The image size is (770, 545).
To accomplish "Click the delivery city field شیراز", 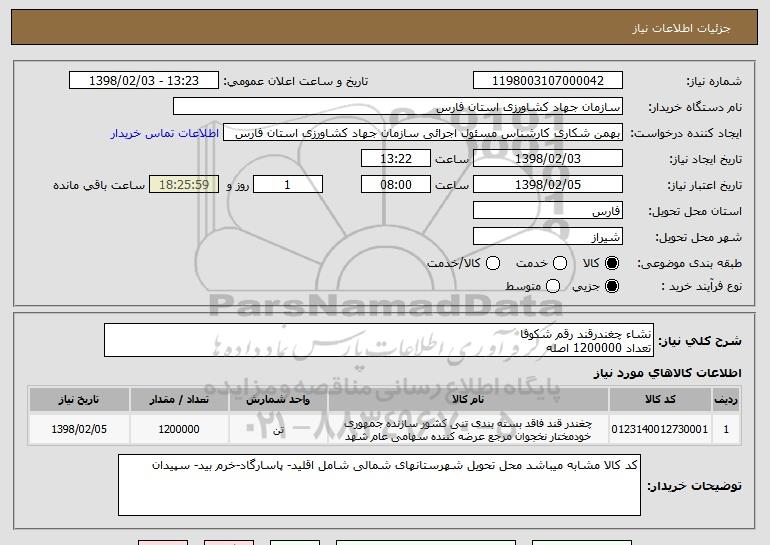I will coord(548,237).
